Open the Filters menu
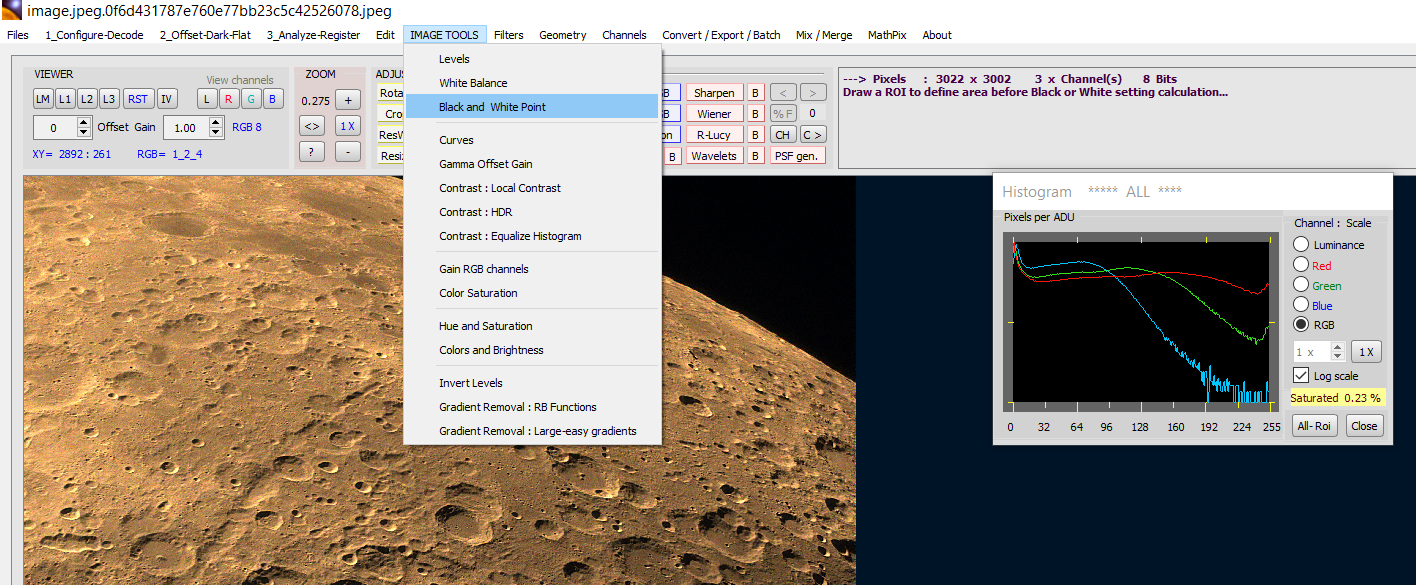 tap(508, 35)
